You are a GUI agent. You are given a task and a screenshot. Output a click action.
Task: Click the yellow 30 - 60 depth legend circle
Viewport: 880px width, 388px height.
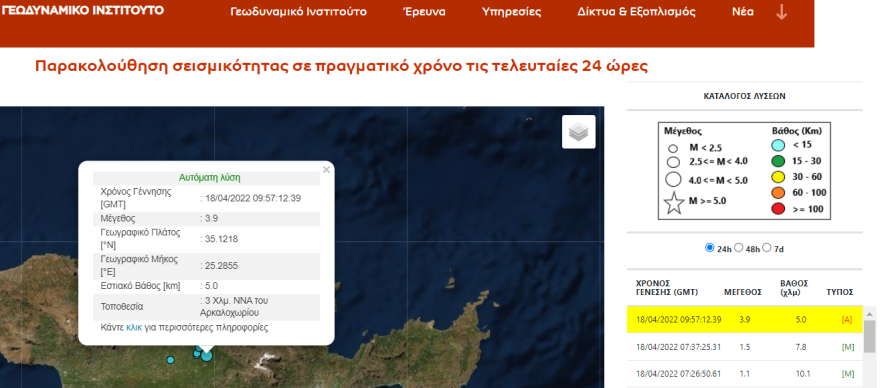779,177
